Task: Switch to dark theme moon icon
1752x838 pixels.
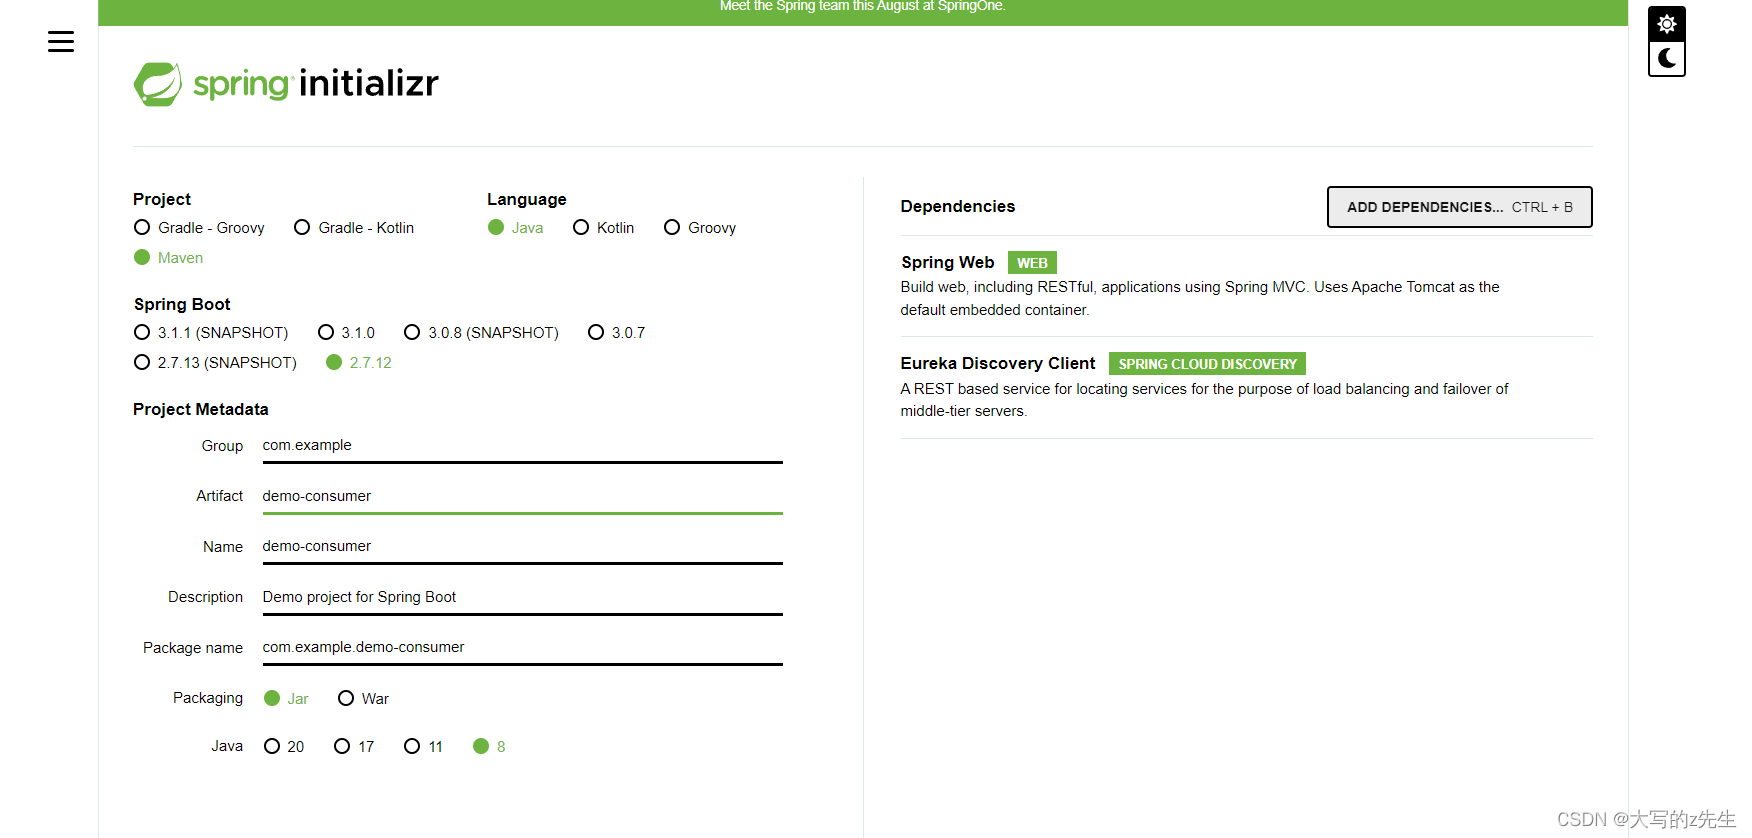Action: pyautogui.click(x=1666, y=58)
